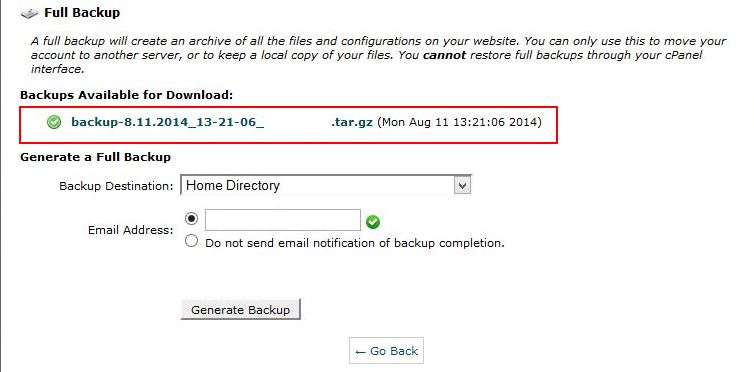Focus the Email Address text field
The height and width of the screenshot is (372, 754).
283,220
